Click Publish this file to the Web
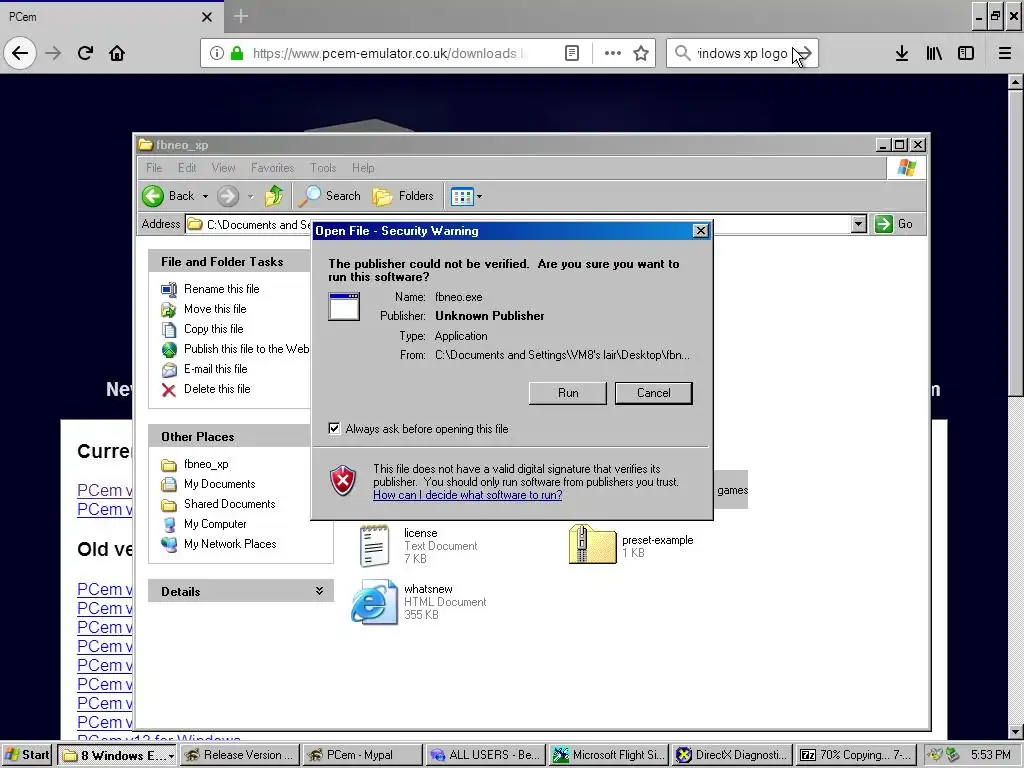The height and width of the screenshot is (768, 1024). 246,349
